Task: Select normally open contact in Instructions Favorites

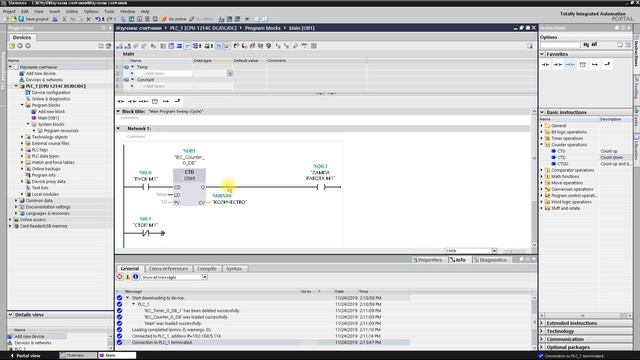Action: coord(546,64)
